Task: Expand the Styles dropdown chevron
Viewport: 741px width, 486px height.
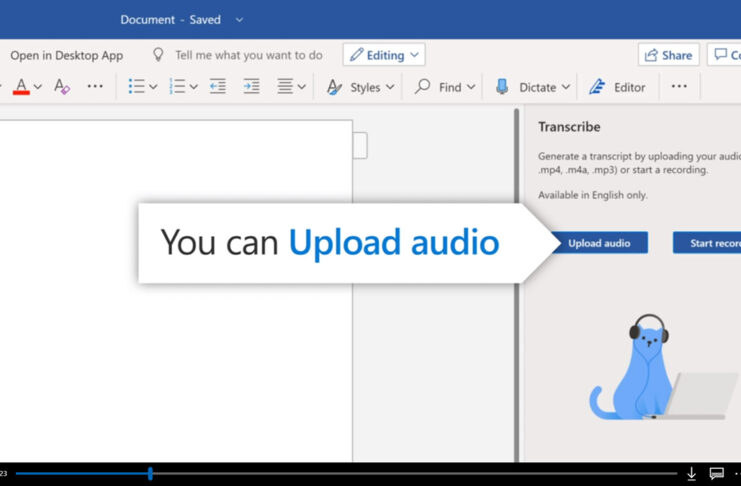Action: pos(390,87)
